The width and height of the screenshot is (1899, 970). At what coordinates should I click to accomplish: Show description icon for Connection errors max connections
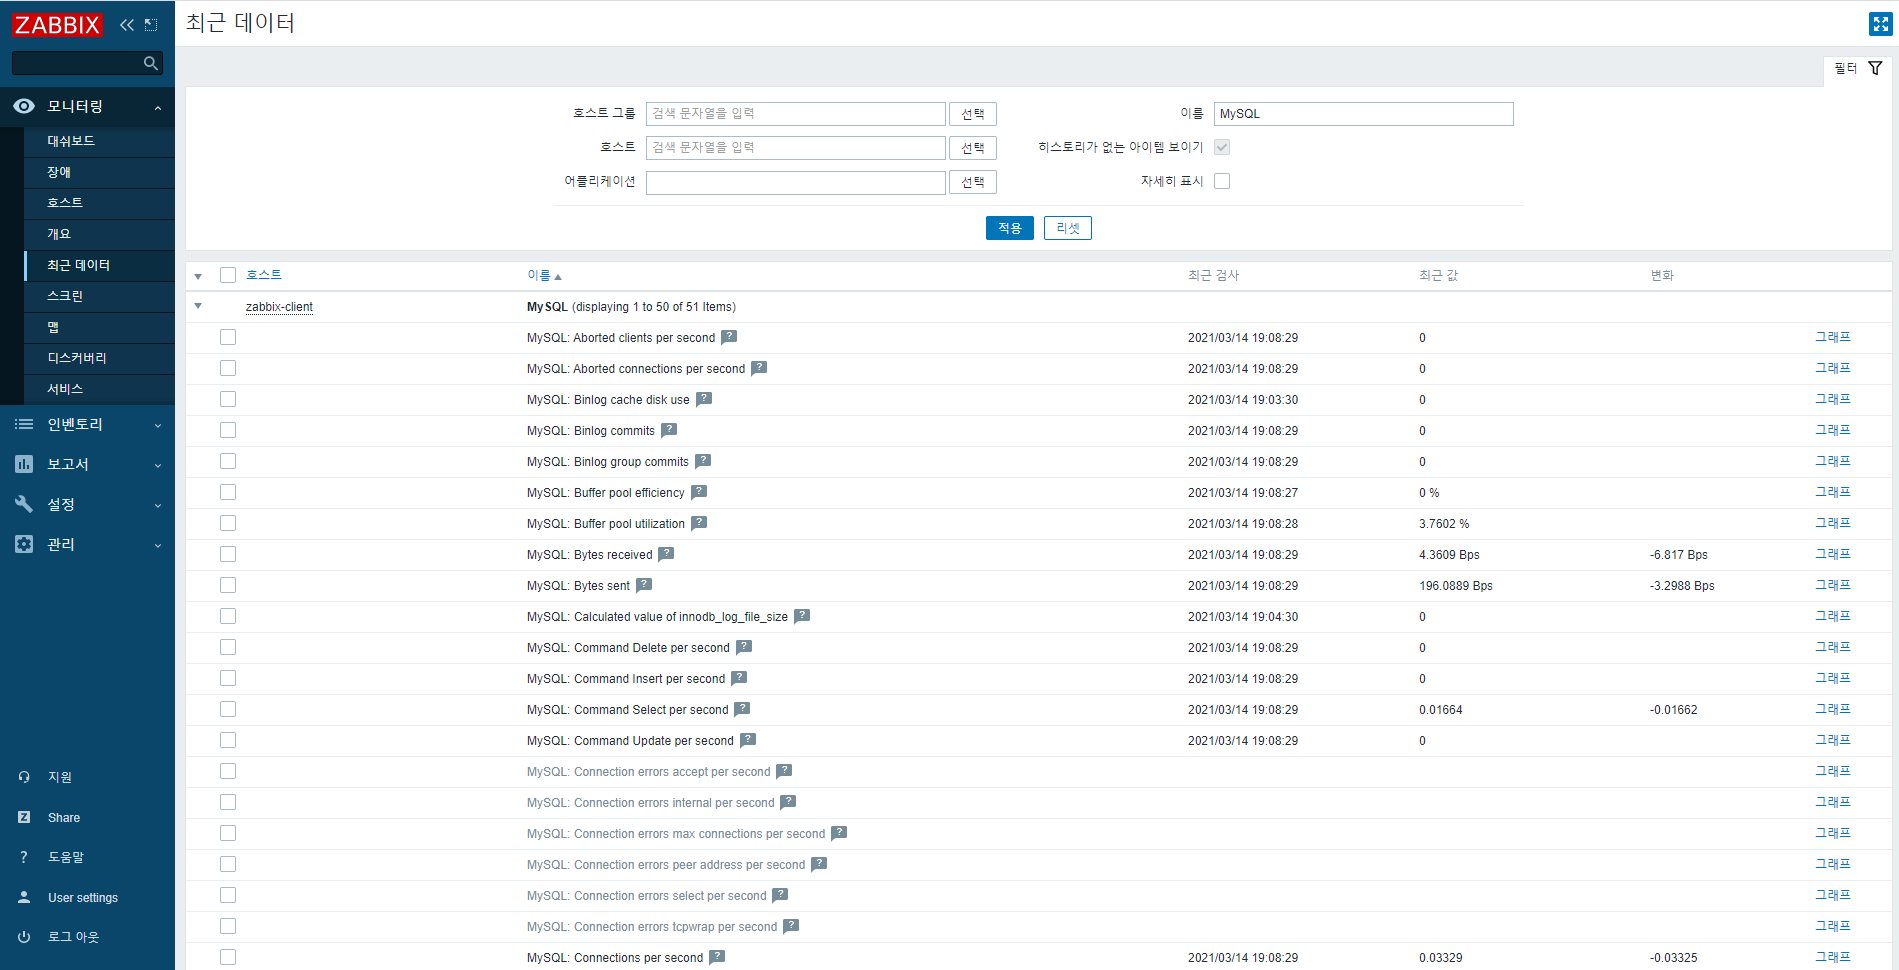pyautogui.click(x=839, y=833)
